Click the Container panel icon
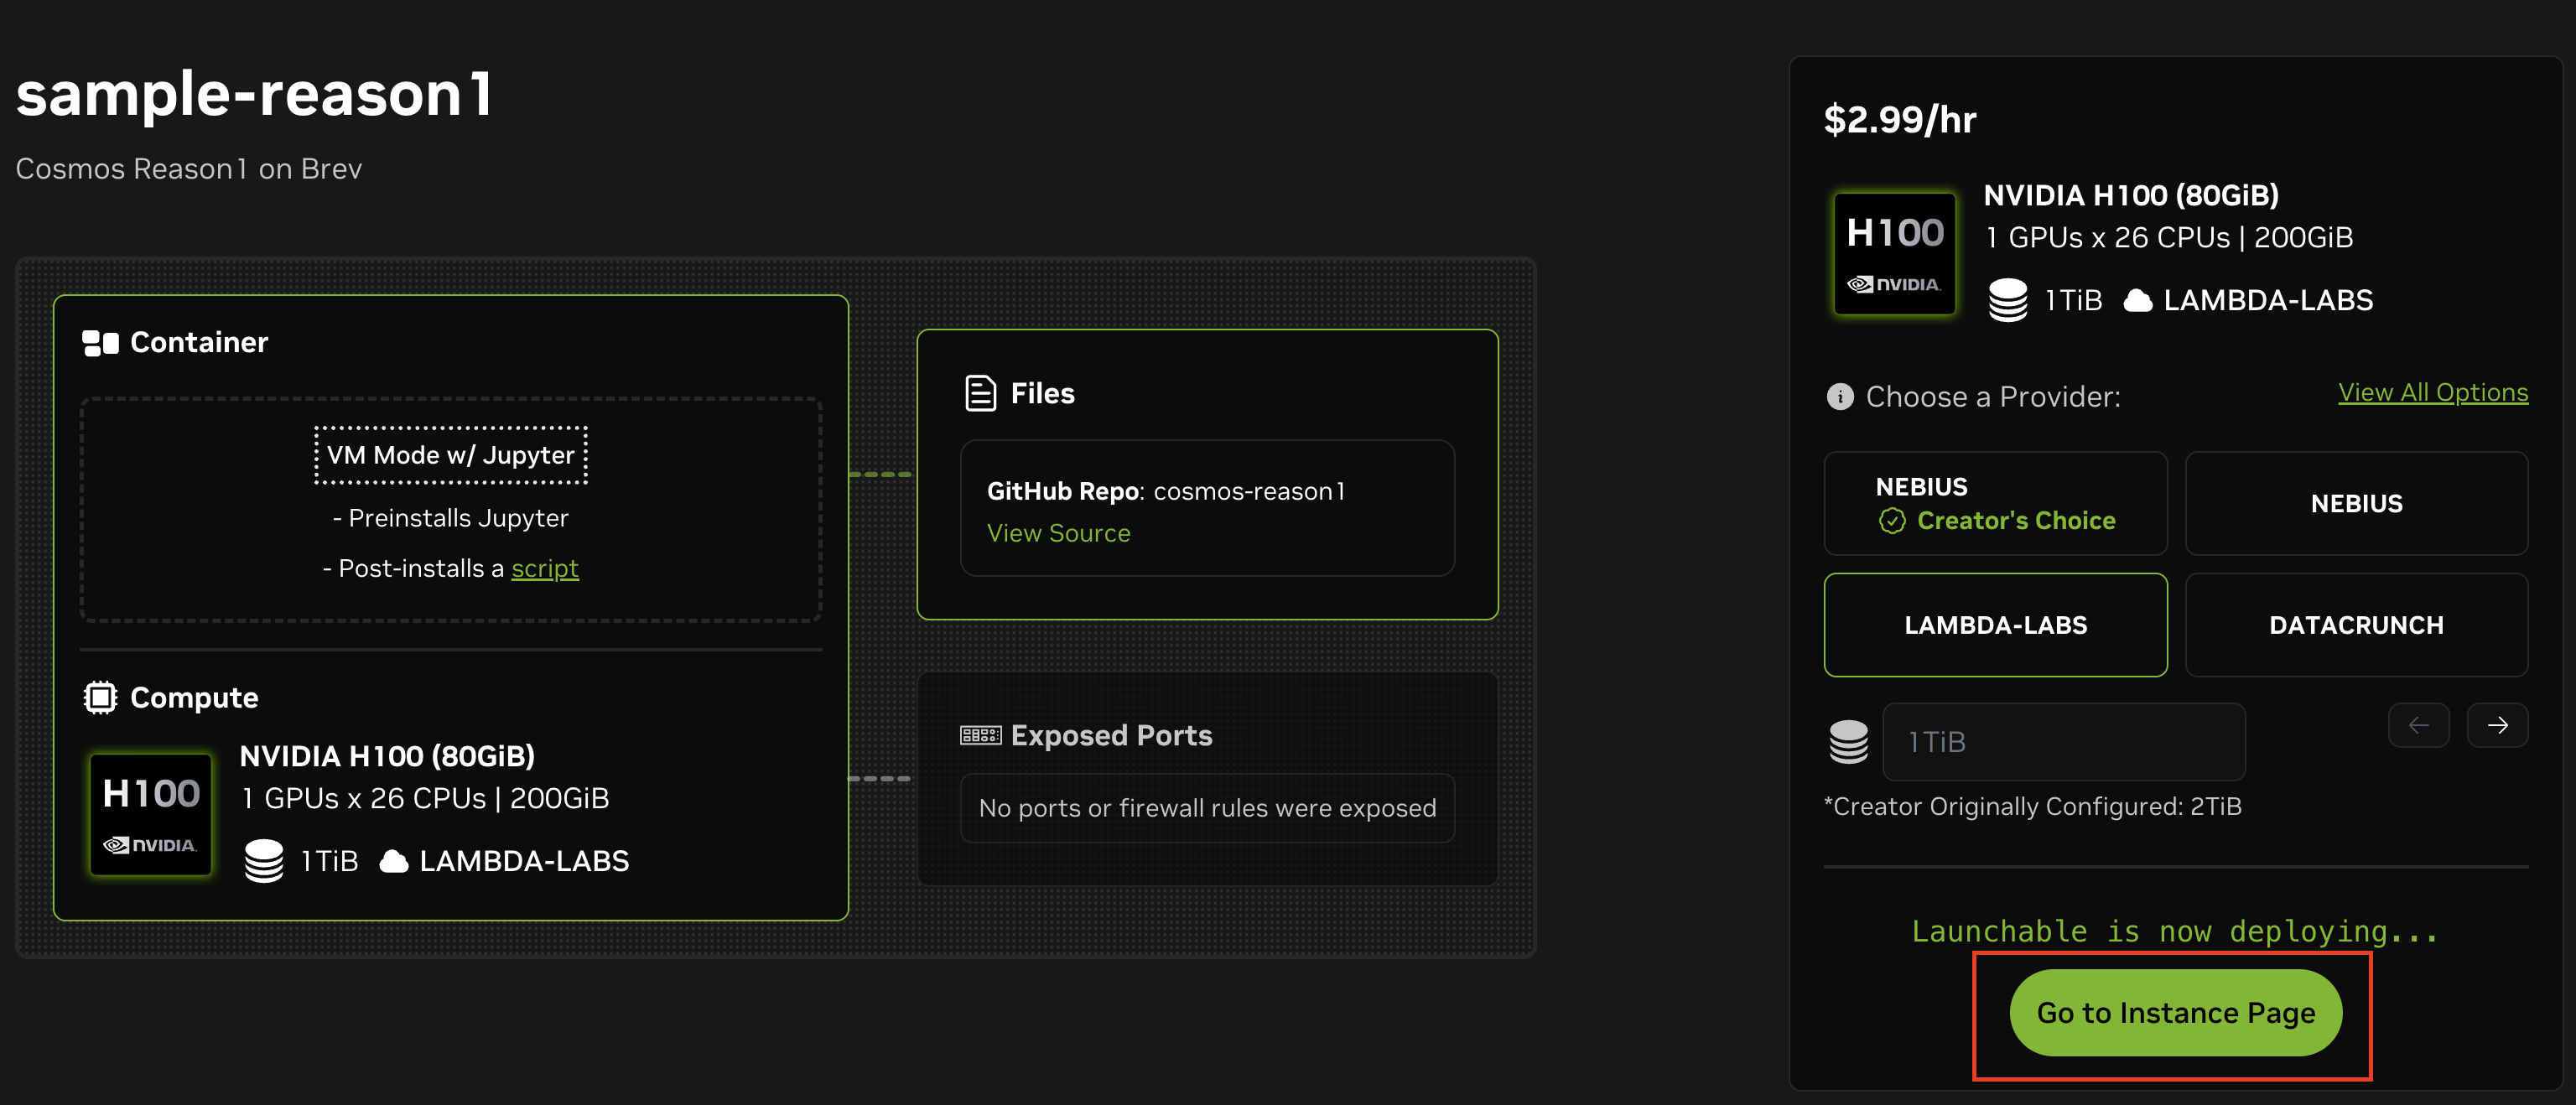Screen dimensions: 2576x1105 tap(99, 342)
